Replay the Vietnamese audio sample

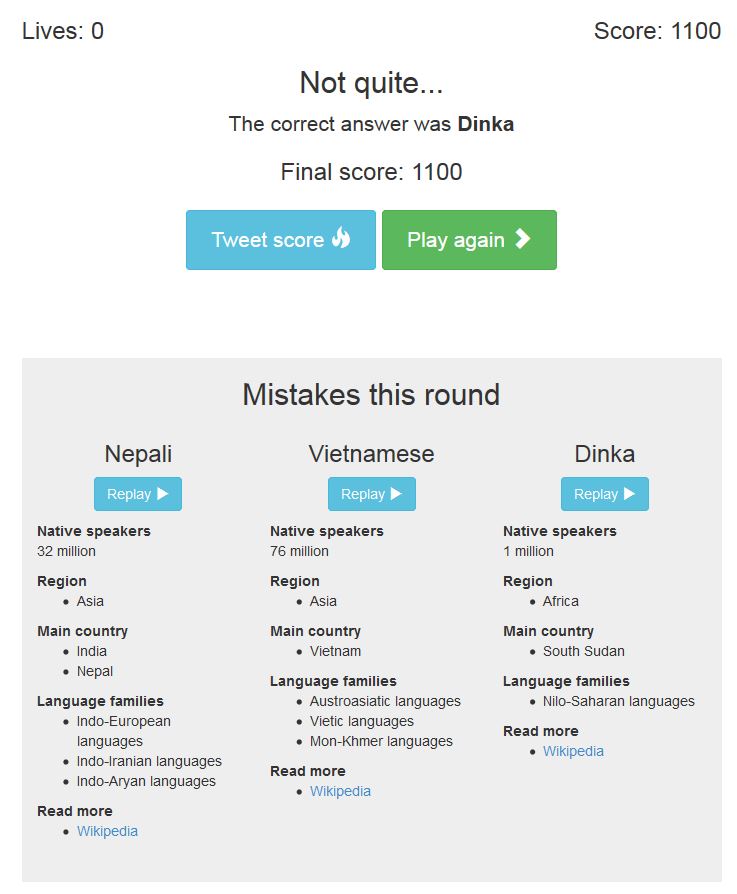371,494
